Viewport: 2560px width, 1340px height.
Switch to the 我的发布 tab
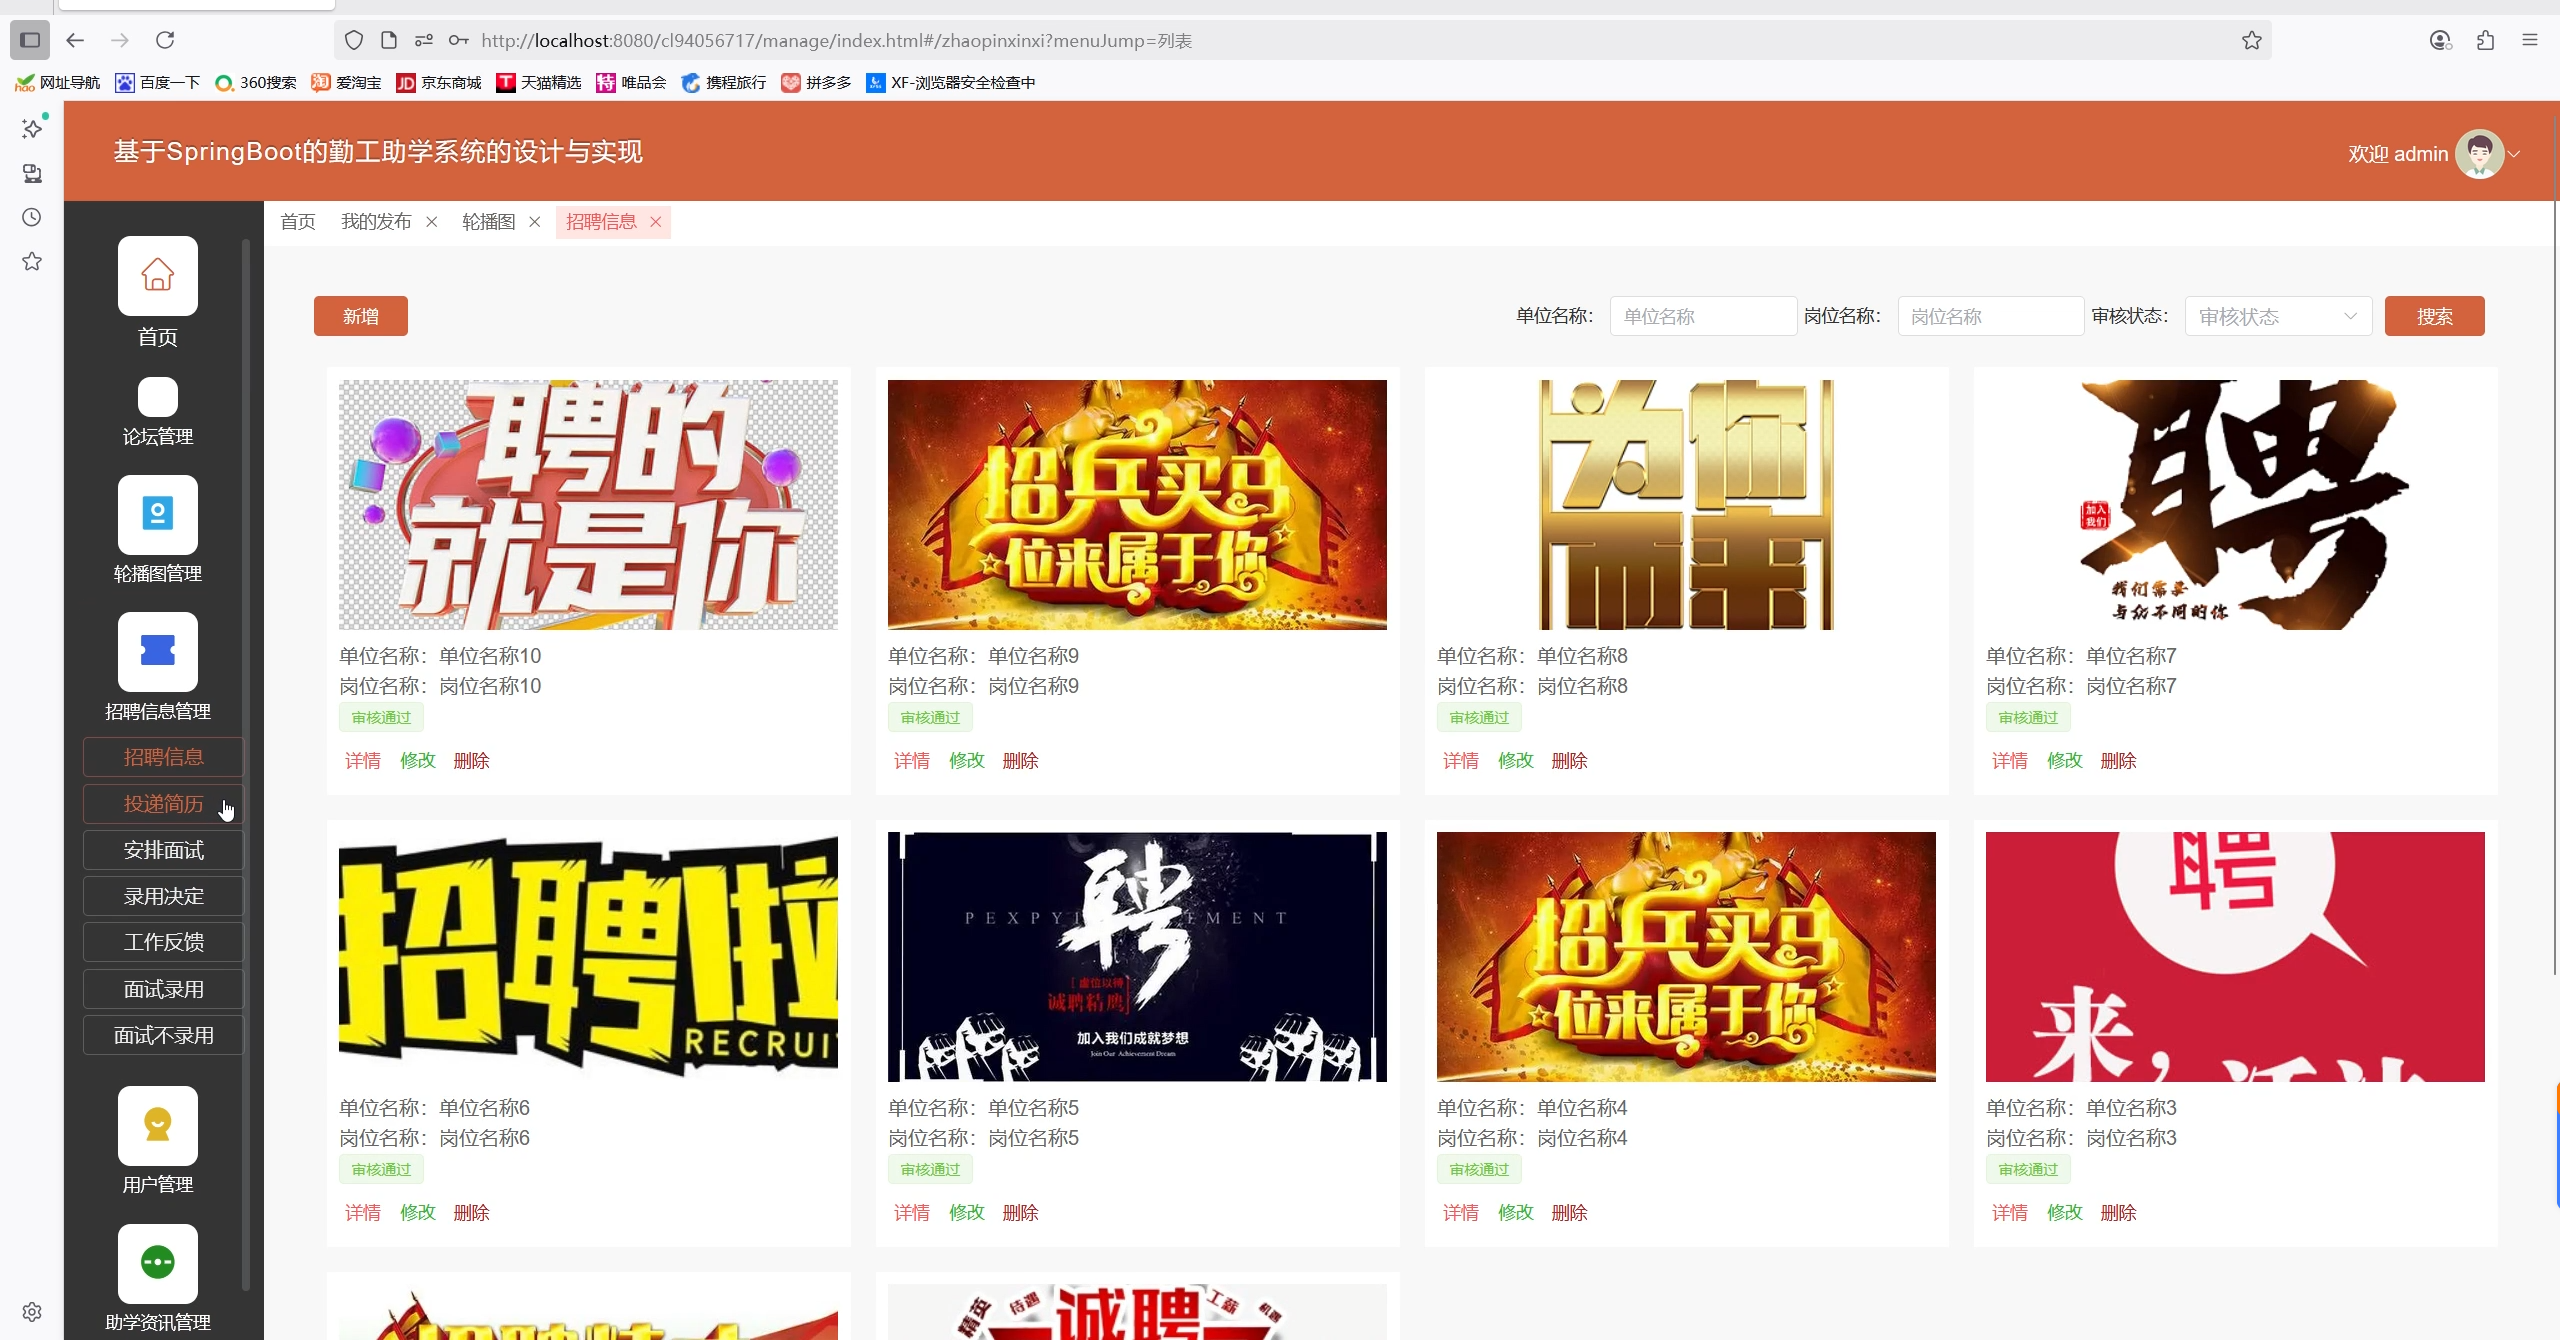376,222
